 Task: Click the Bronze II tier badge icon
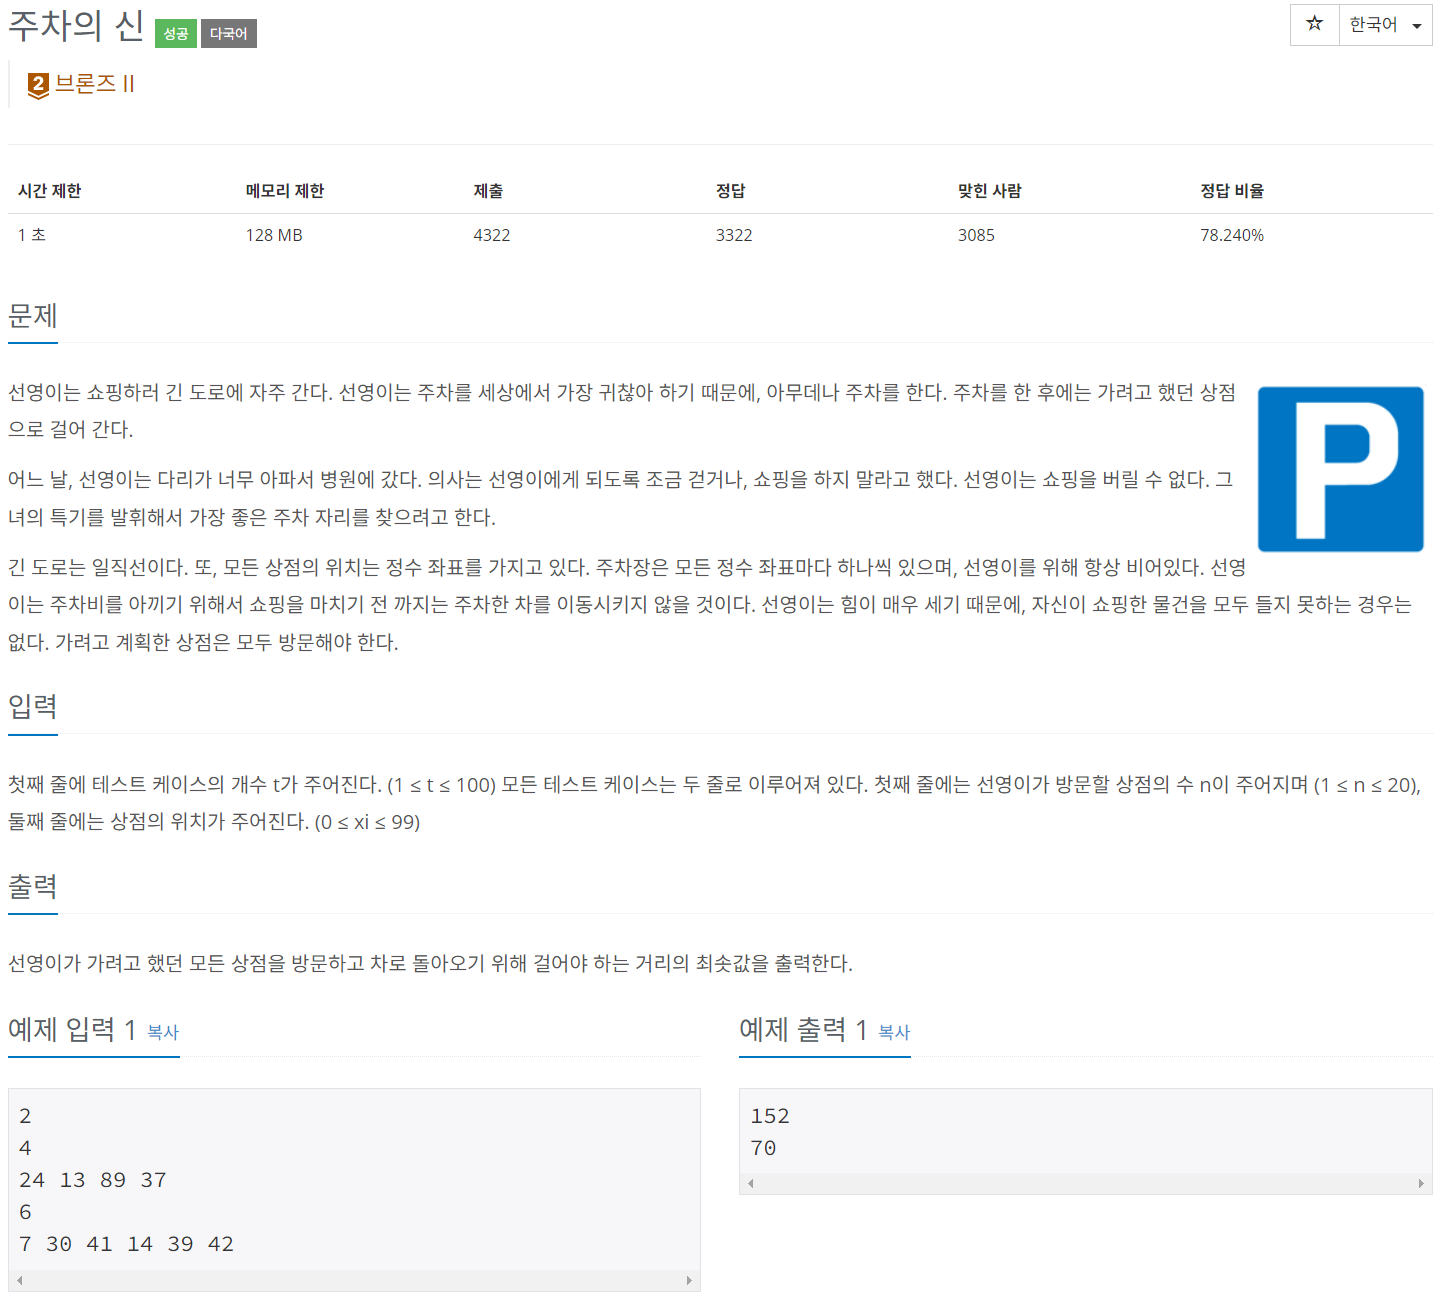coord(38,85)
